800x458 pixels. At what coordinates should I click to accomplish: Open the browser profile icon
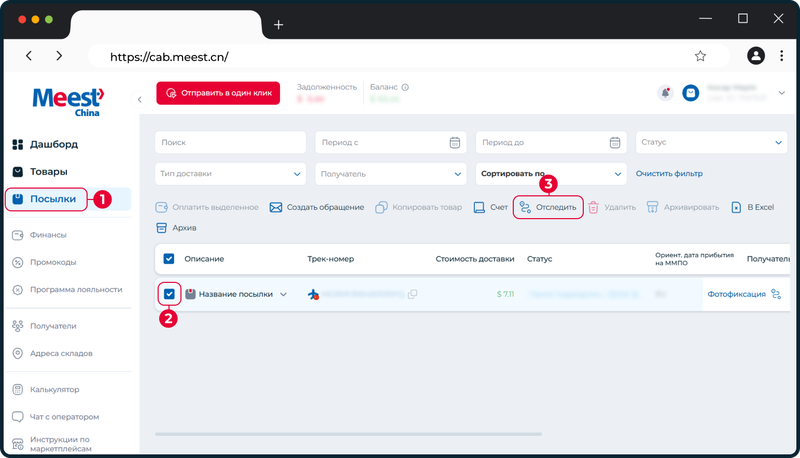756,56
